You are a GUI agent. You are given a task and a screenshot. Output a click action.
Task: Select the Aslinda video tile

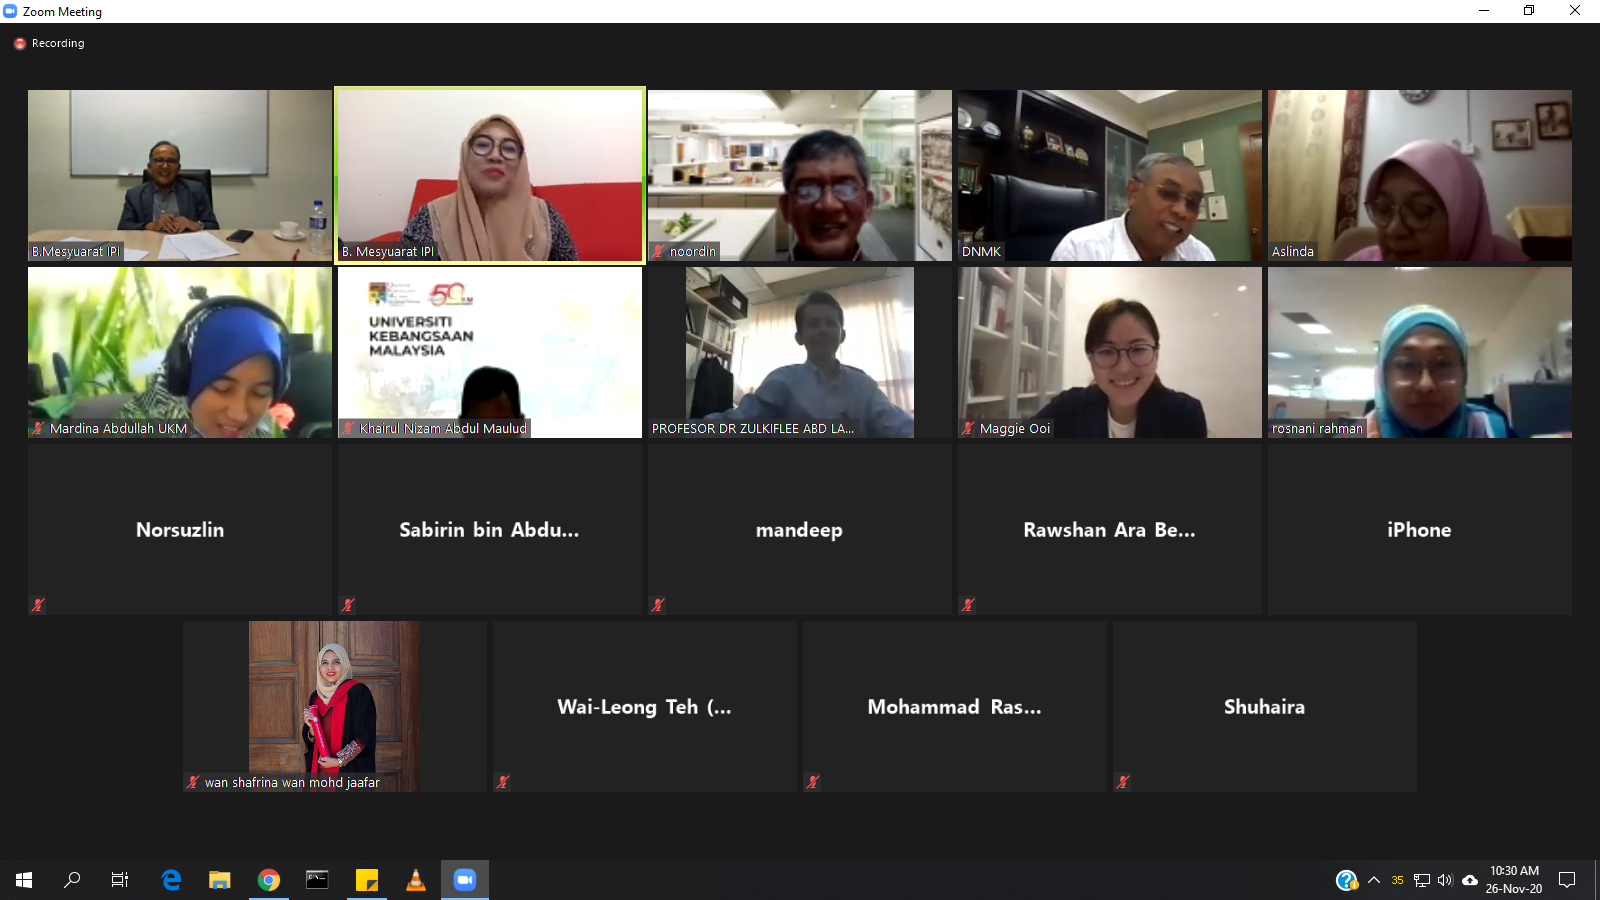(1419, 175)
